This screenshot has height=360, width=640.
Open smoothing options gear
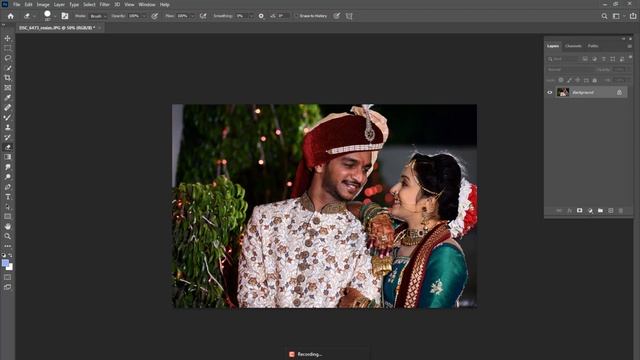(x=261, y=16)
